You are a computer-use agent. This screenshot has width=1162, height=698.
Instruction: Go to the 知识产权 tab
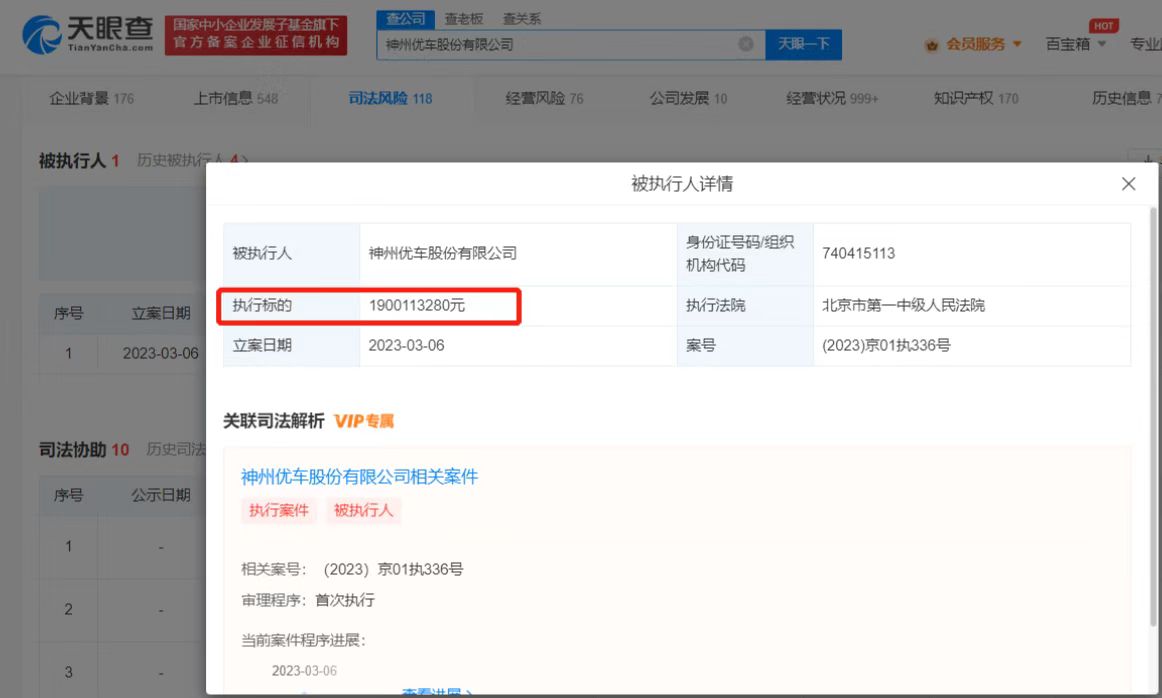point(976,99)
